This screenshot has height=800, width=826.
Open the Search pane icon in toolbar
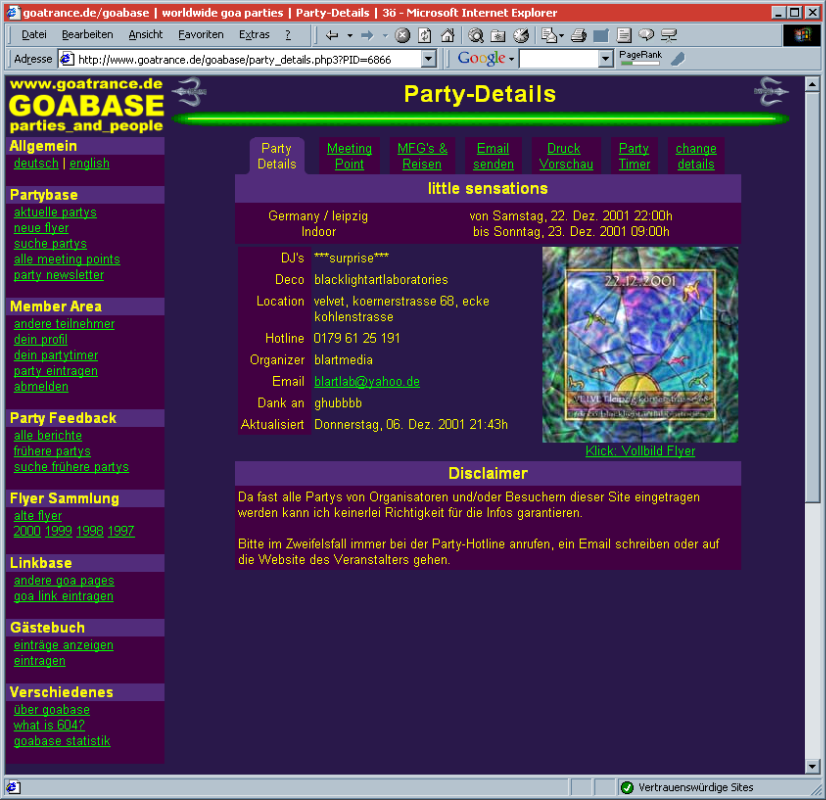pyautogui.click(x=476, y=35)
